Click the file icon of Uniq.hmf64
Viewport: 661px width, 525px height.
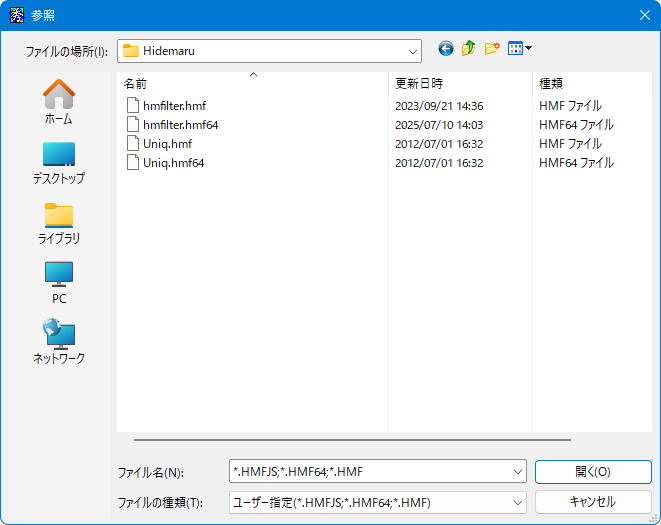click(133, 162)
